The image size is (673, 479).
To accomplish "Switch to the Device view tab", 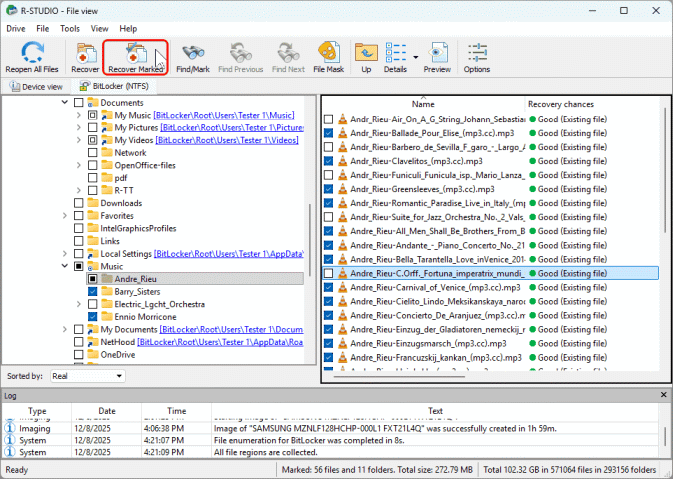I will (x=36, y=87).
